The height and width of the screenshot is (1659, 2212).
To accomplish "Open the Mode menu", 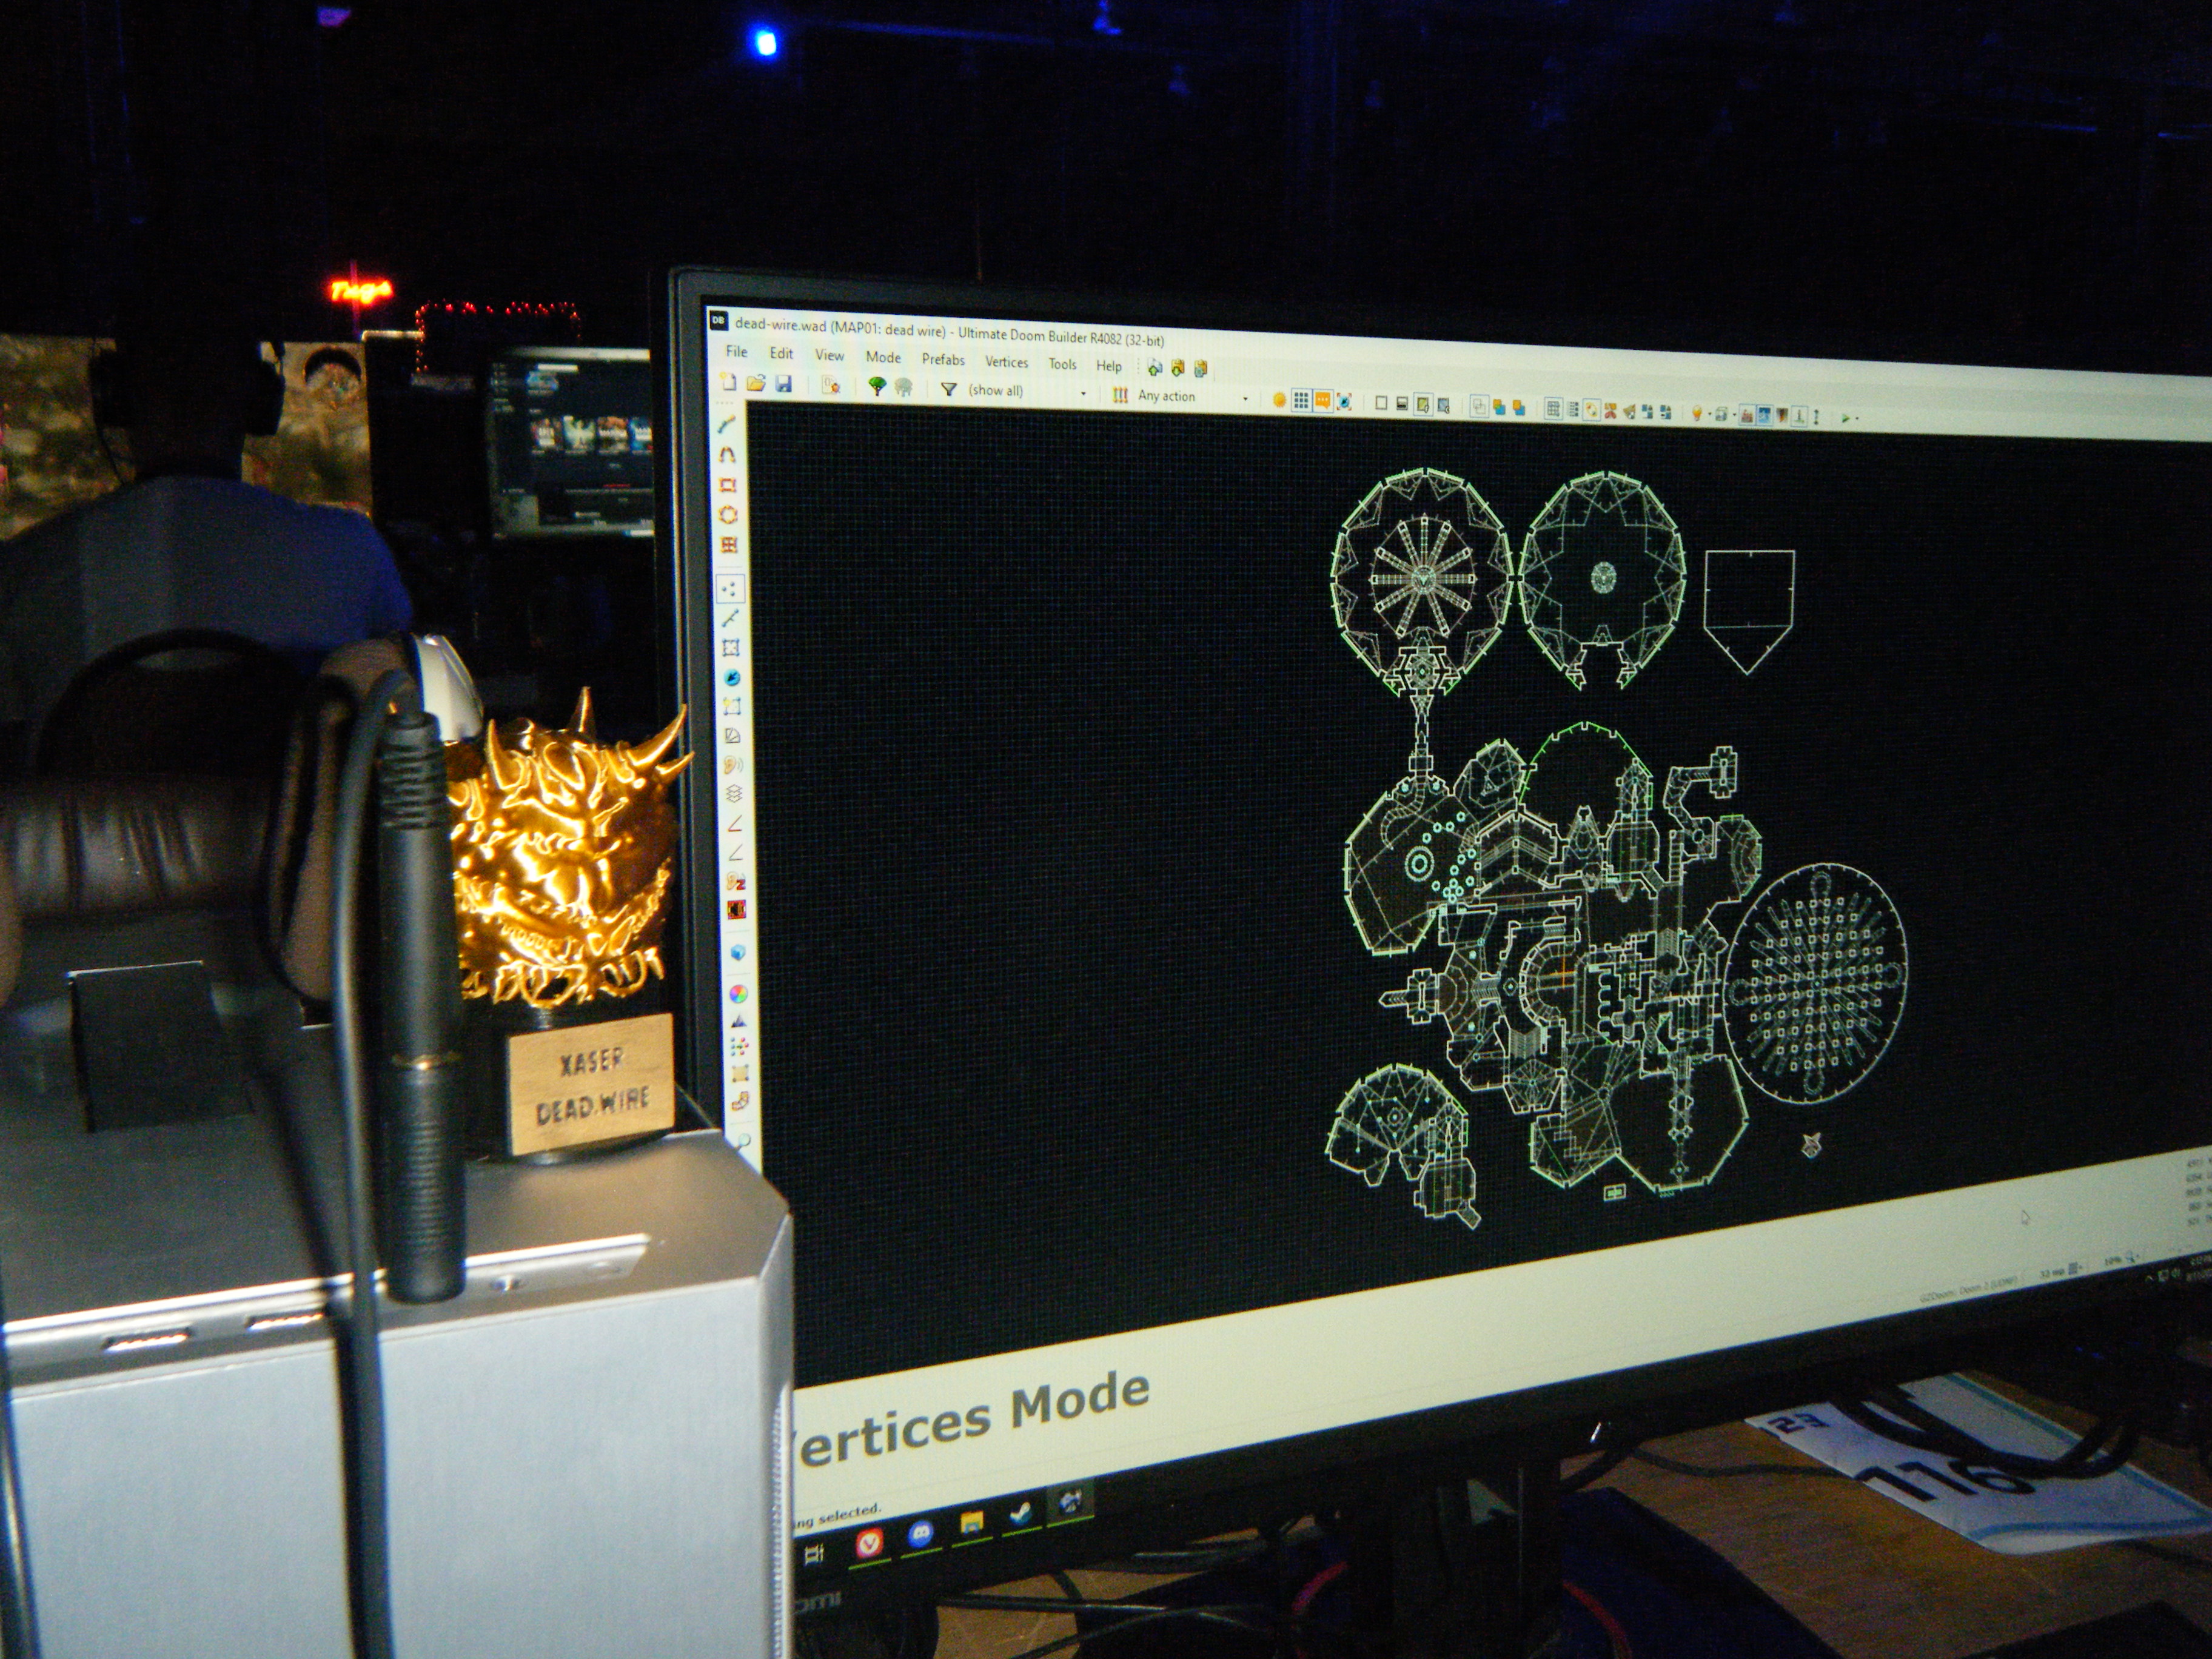I will [883, 357].
